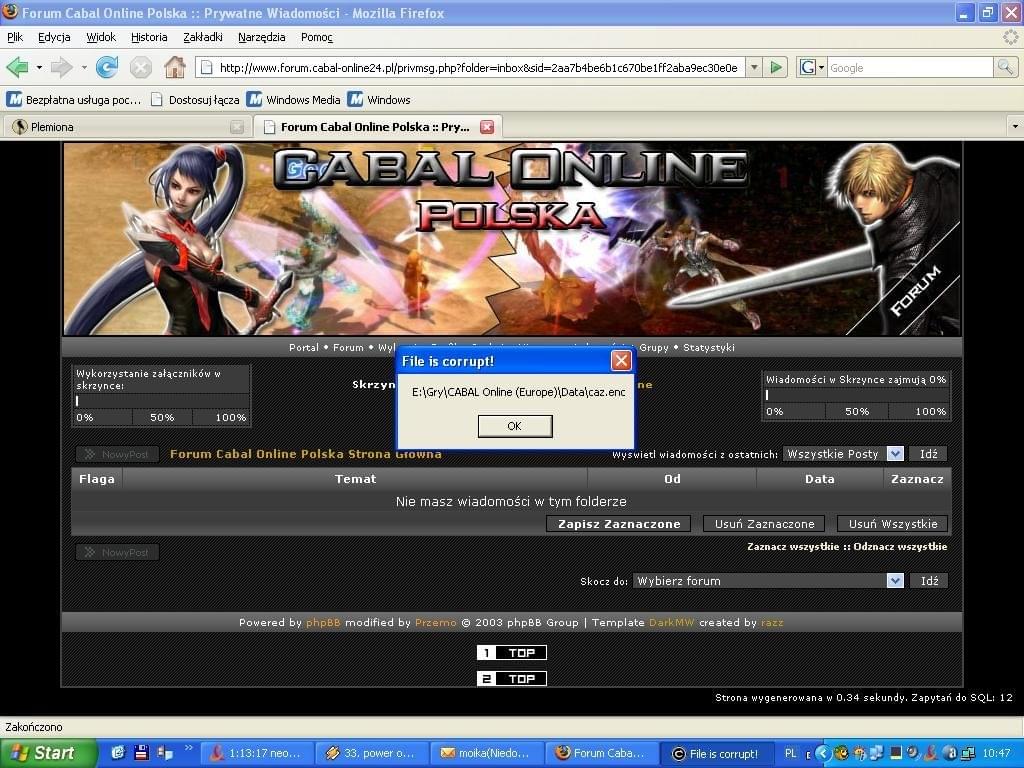Open the address bar URL history dropdown

point(754,67)
